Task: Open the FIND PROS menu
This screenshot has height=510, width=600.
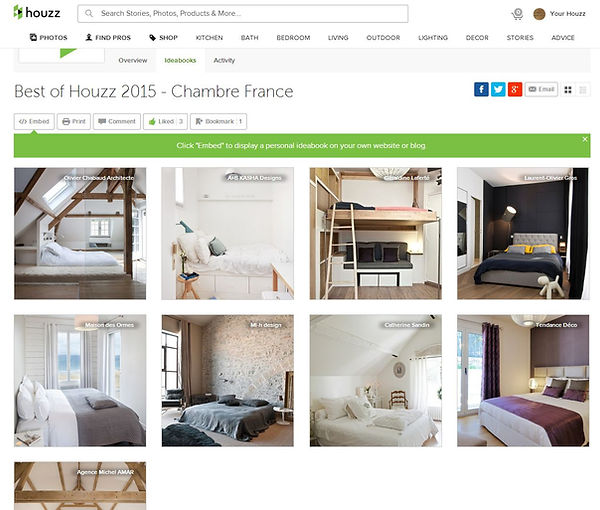Action: (x=108, y=37)
